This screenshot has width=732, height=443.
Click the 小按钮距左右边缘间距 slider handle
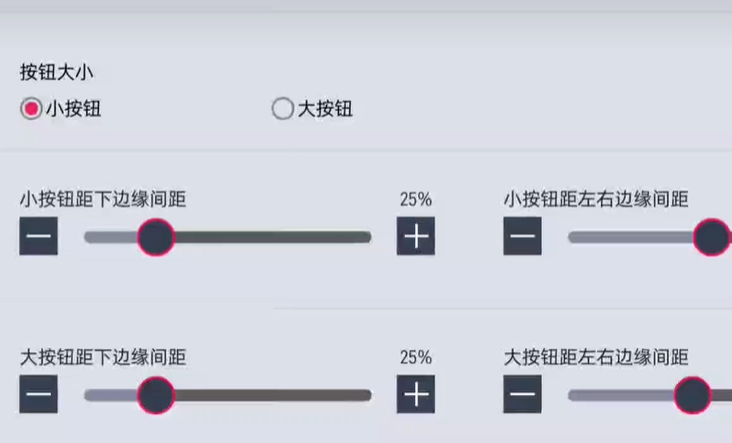coord(712,237)
